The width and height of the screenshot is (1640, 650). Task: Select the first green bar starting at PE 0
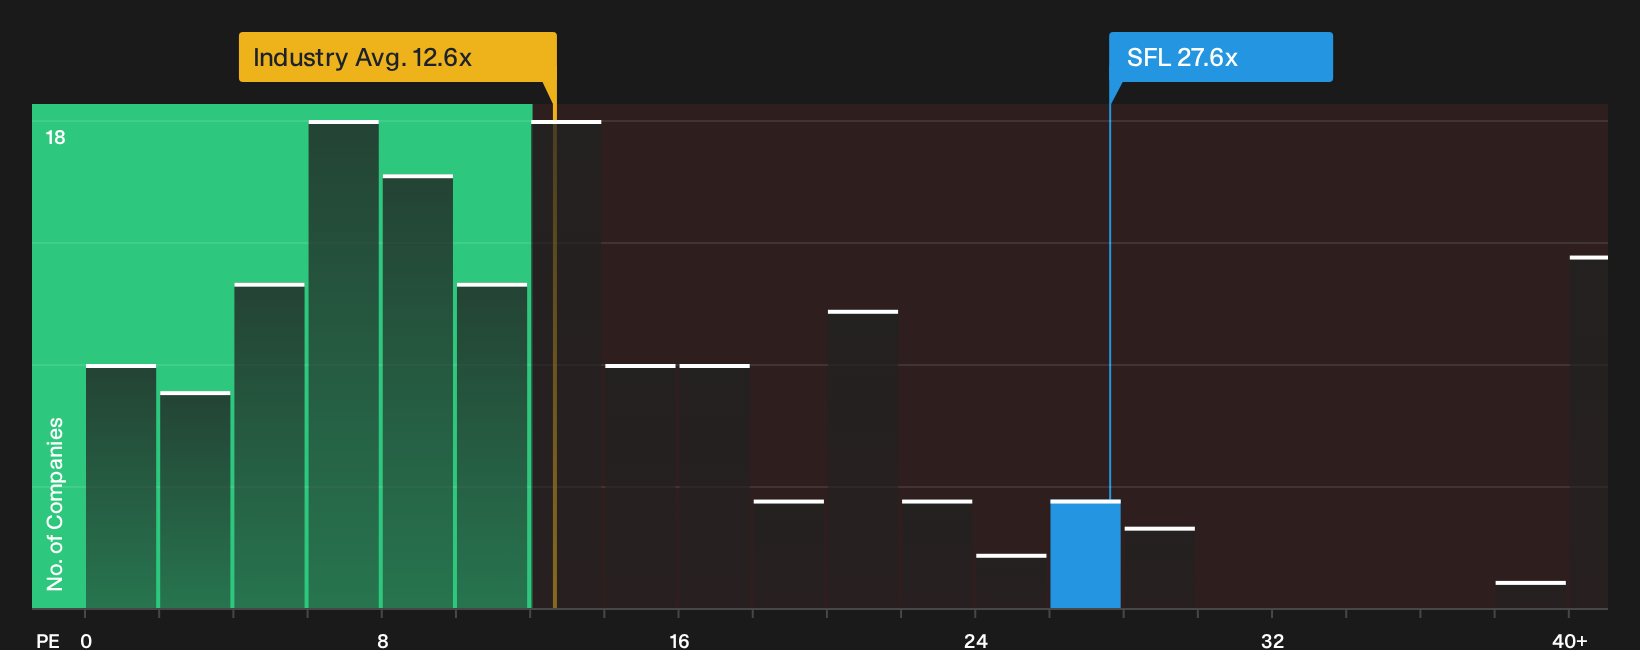121,486
